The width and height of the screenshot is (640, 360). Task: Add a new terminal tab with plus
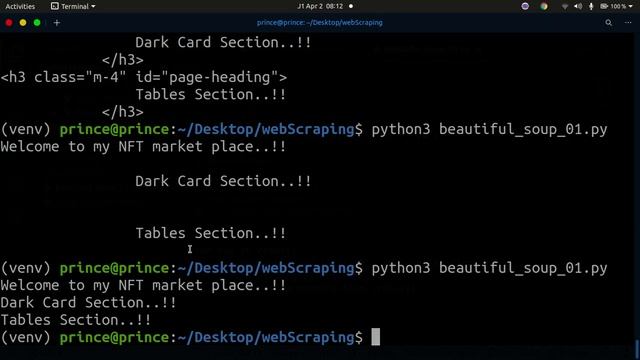tap(57, 23)
